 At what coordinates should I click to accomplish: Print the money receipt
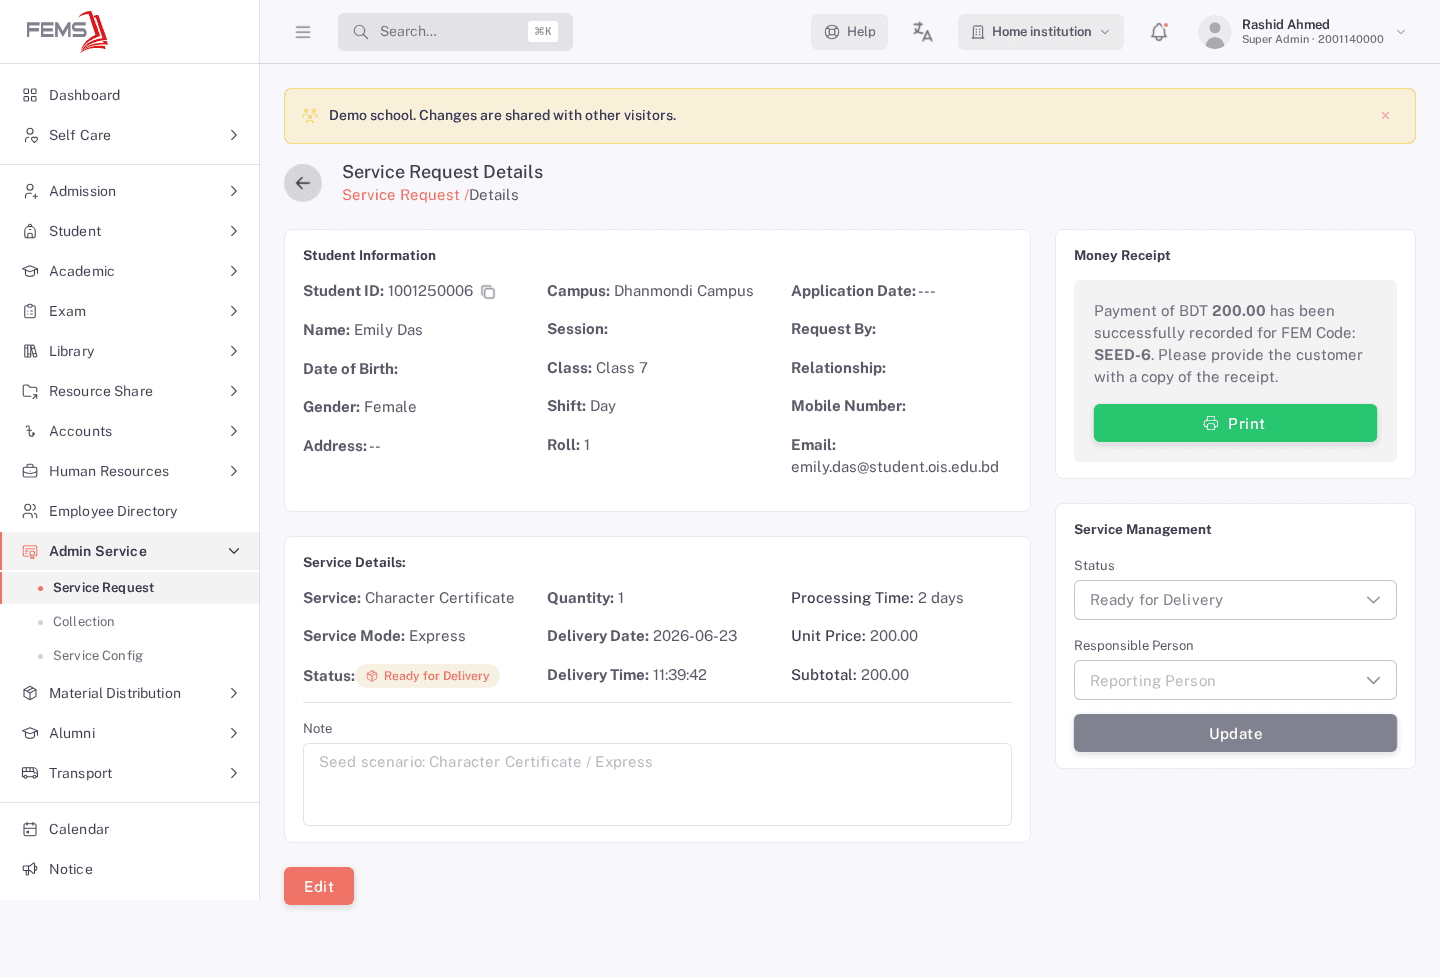tap(1235, 423)
